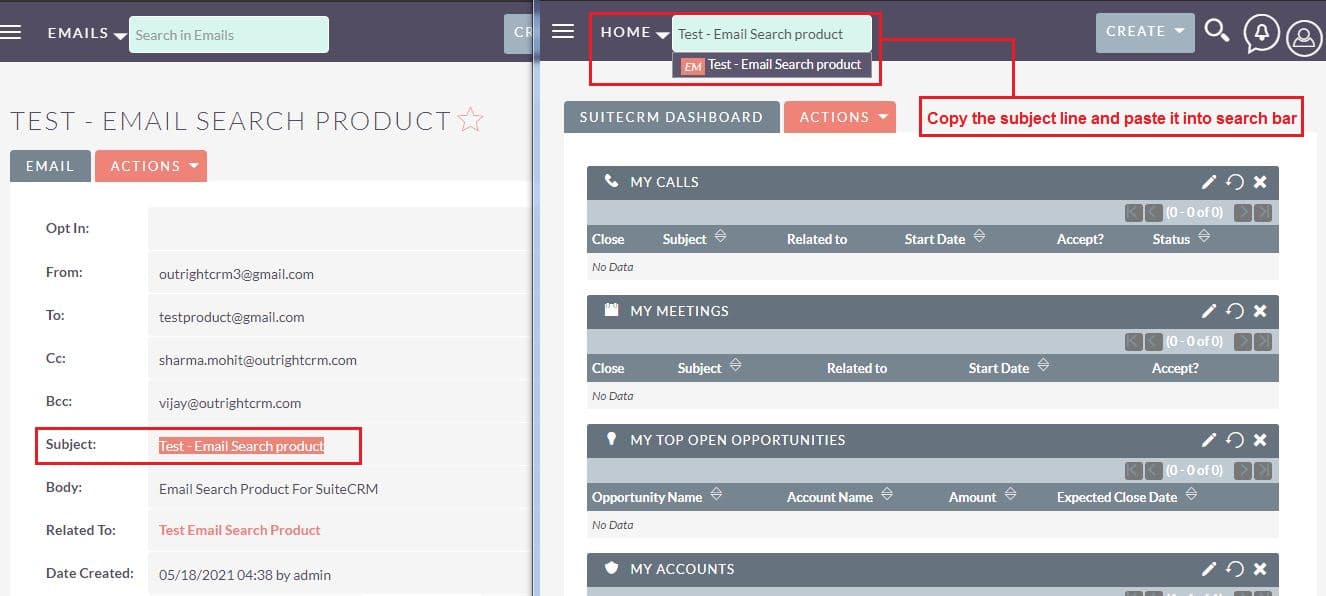Click the search magnifier icon
Screen dimensions: 1326x596
coord(1216,31)
